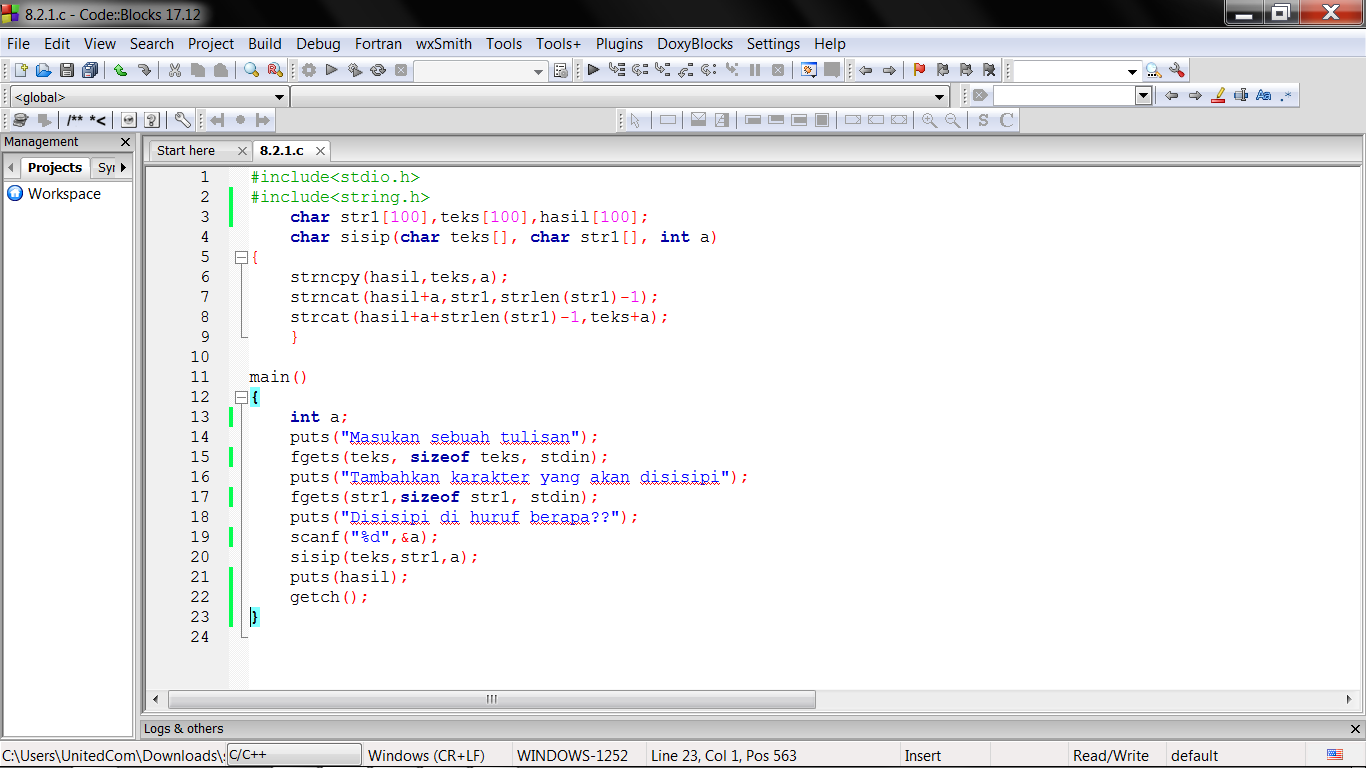Collapse fold marker on line 12
Screen dimensions: 1366x768
241,397
